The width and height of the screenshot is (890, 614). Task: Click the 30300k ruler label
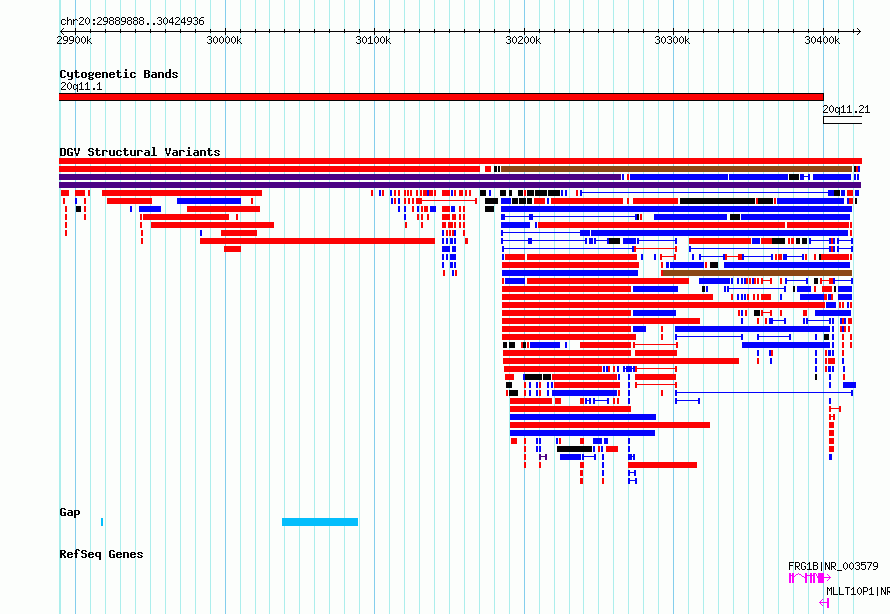(x=672, y=40)
